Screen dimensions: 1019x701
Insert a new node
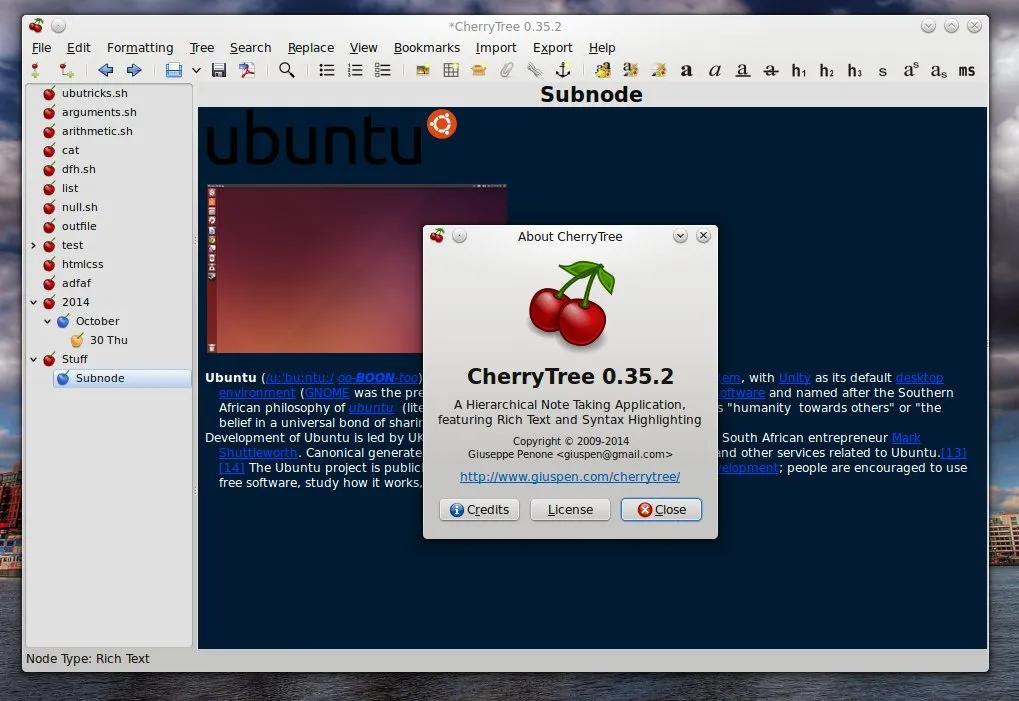coord(40,70)
